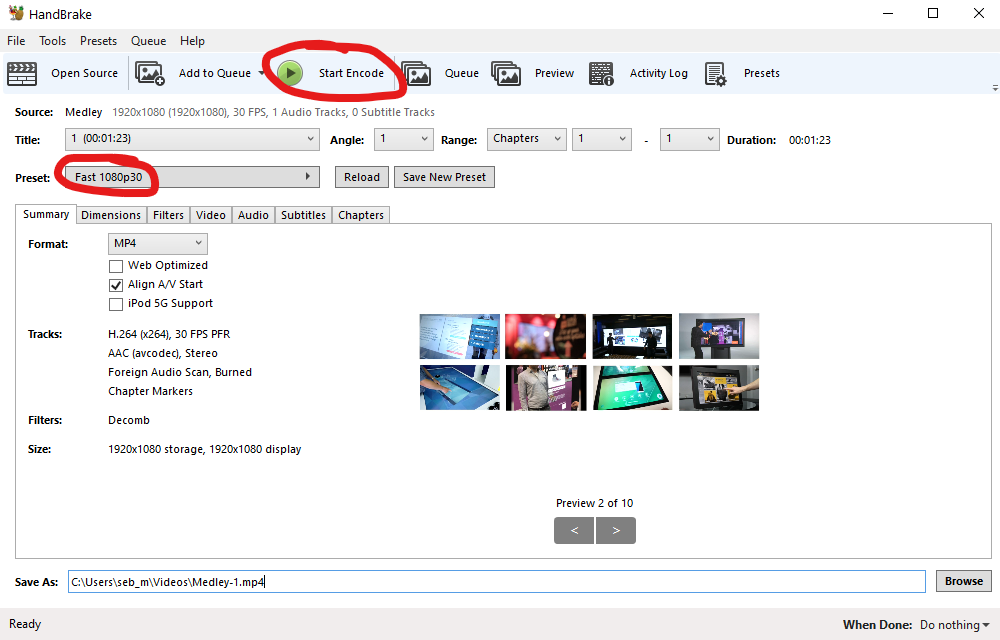
Task: Open the Tools menu
Action: (x=52, y=41)
